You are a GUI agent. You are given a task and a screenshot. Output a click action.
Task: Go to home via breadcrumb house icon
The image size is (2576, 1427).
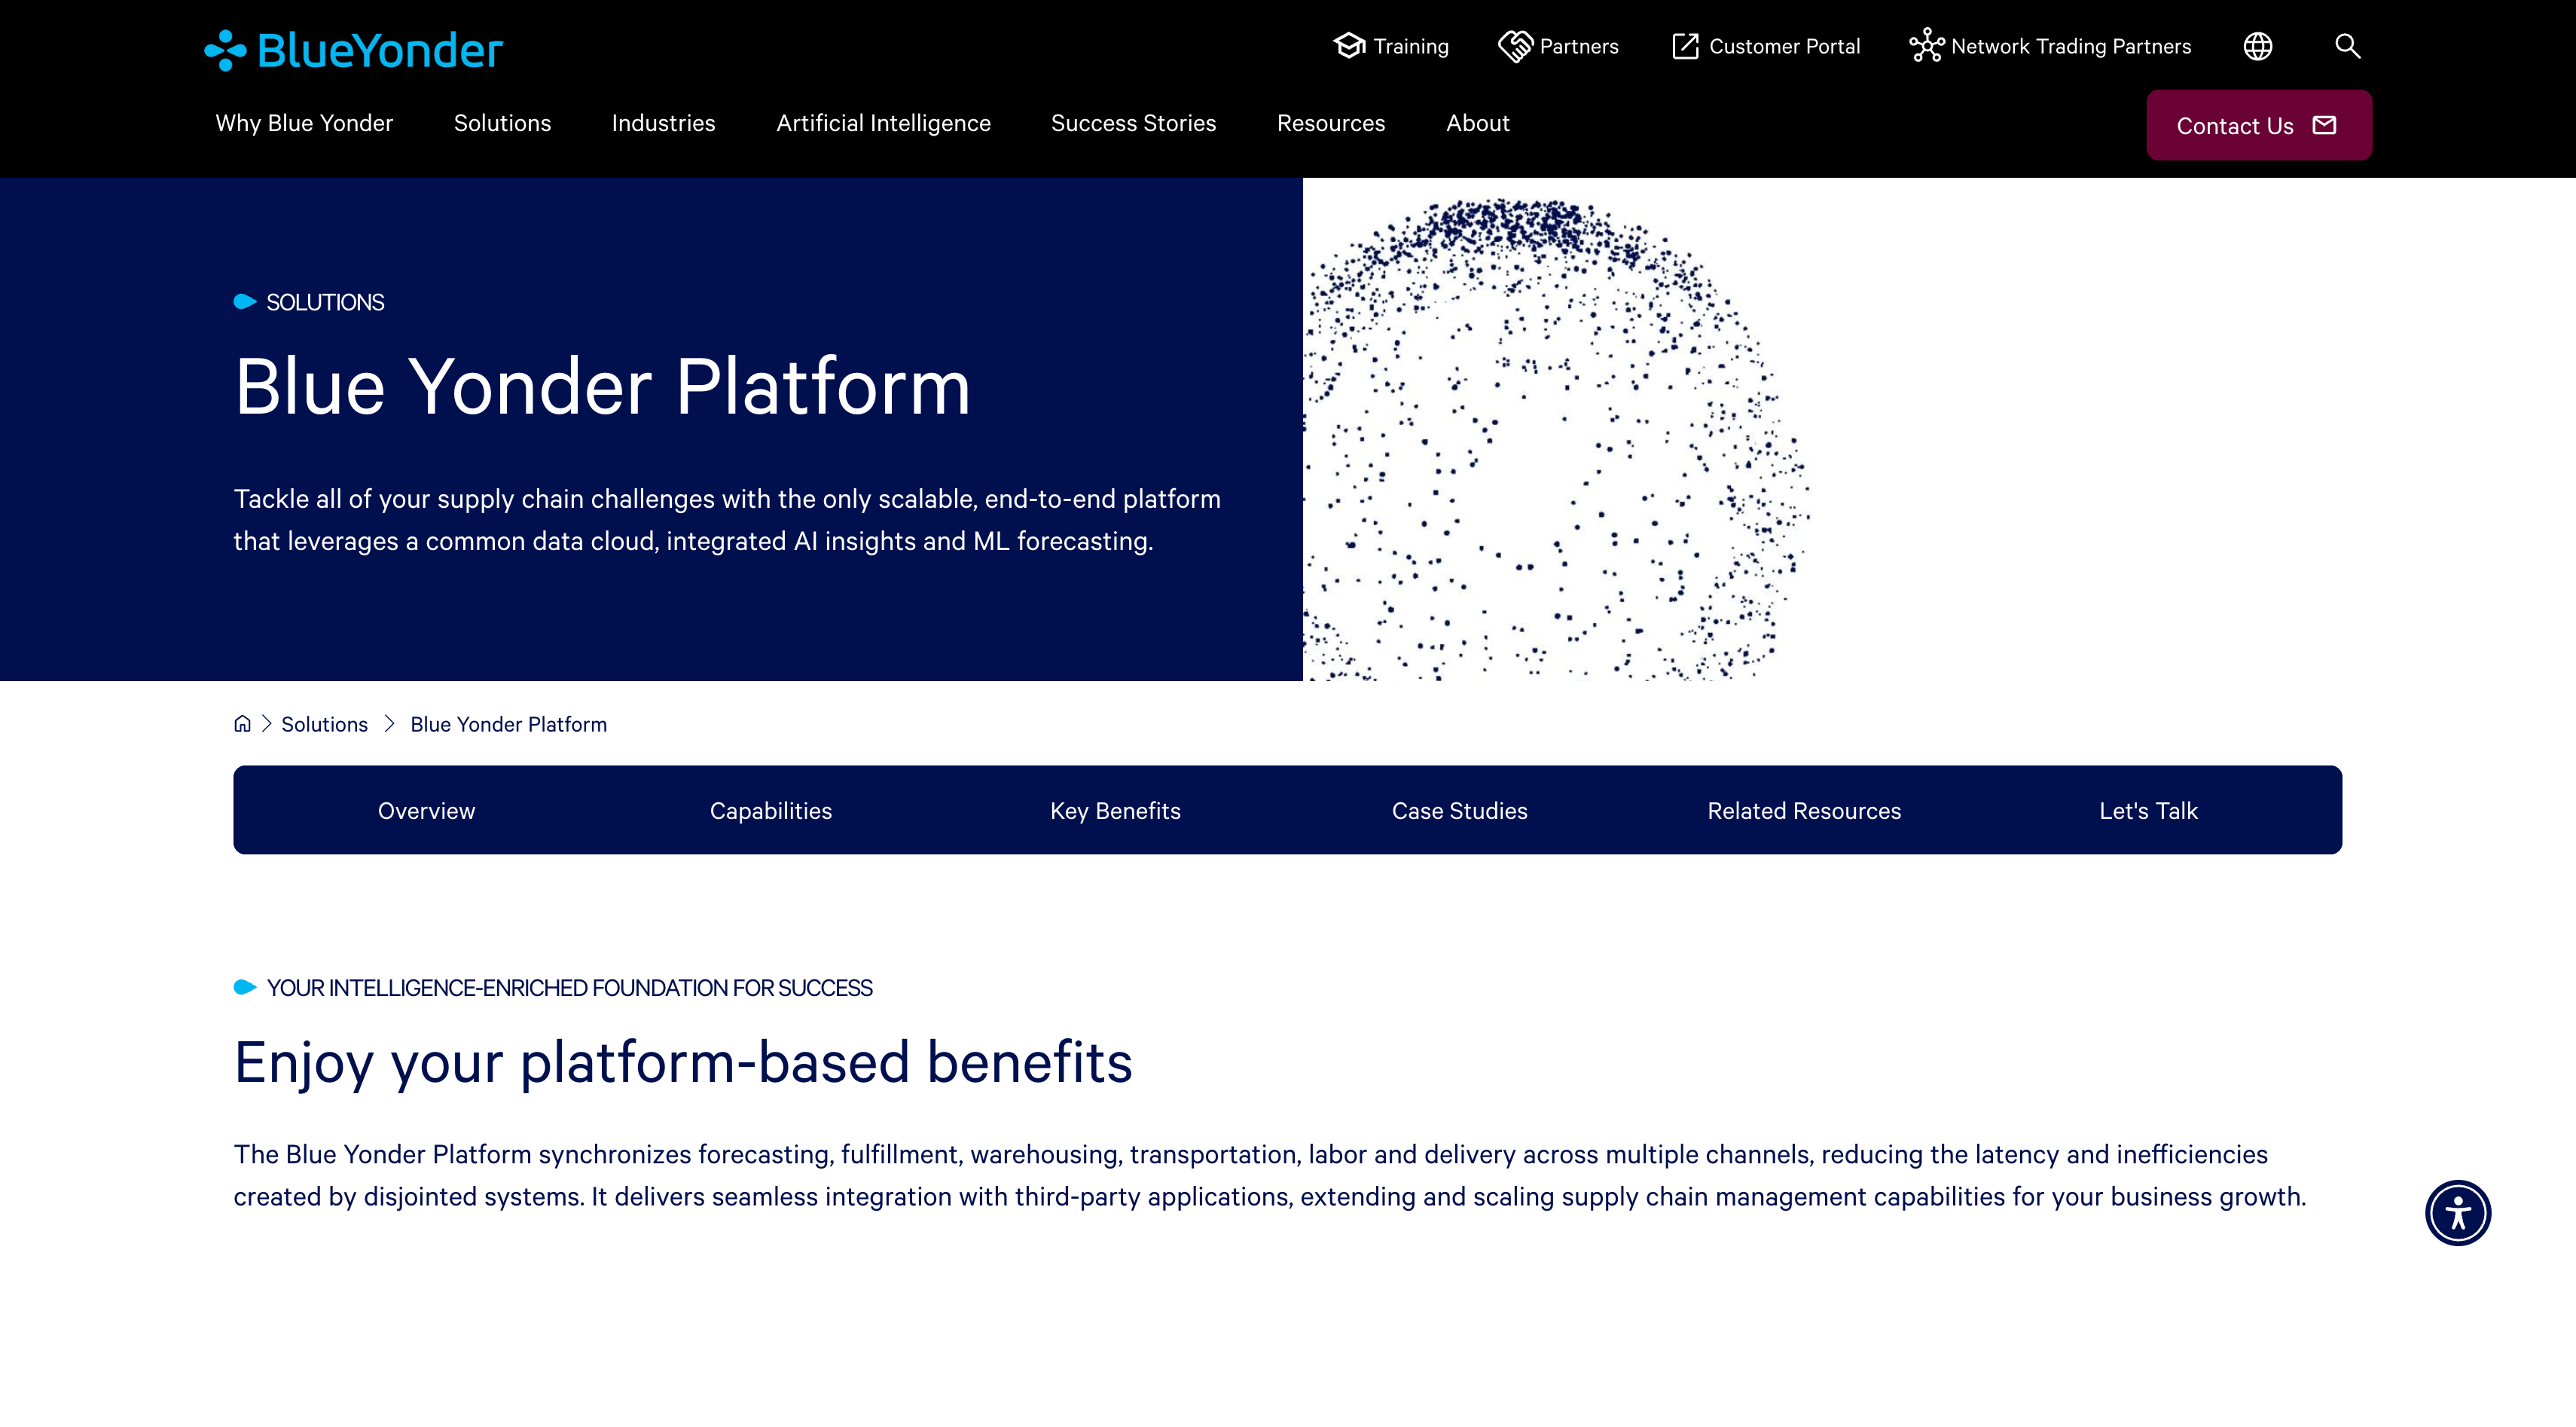point(242,723)
